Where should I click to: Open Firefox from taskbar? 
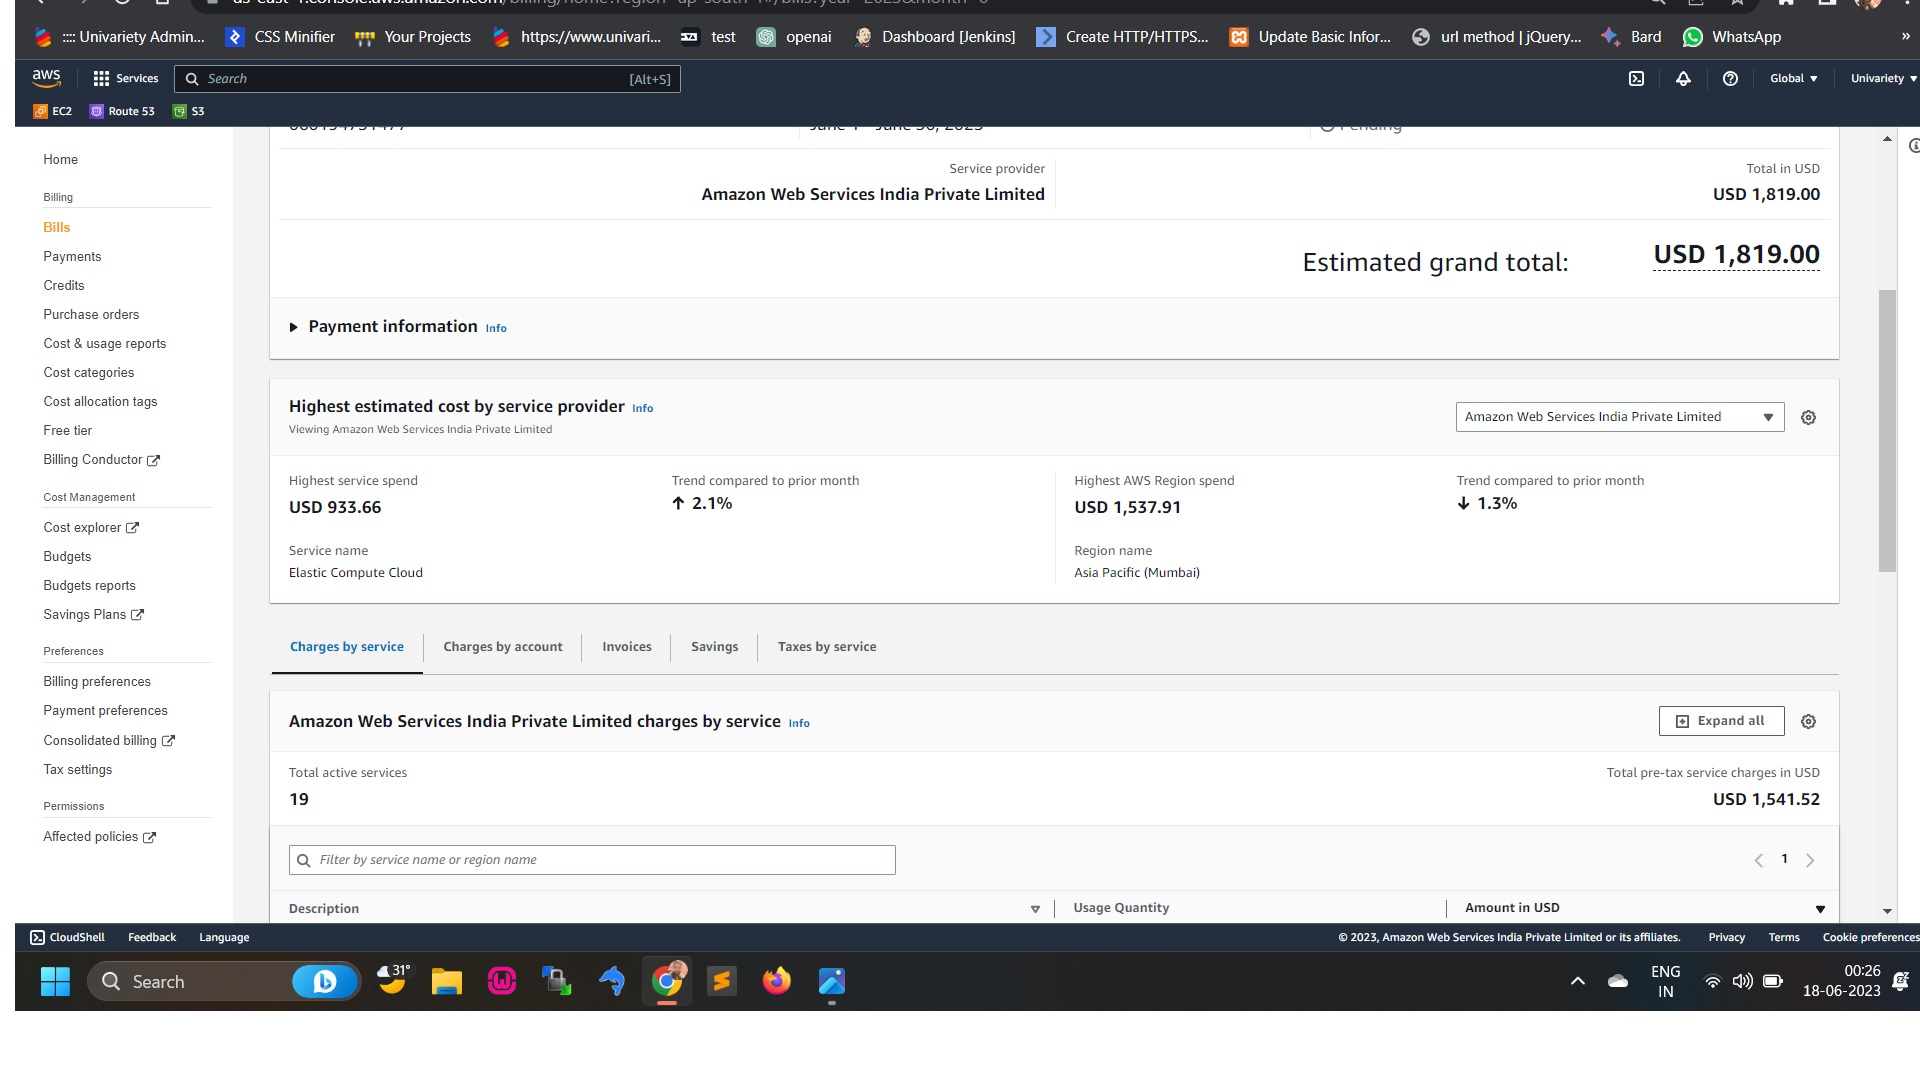coord(776,982)
